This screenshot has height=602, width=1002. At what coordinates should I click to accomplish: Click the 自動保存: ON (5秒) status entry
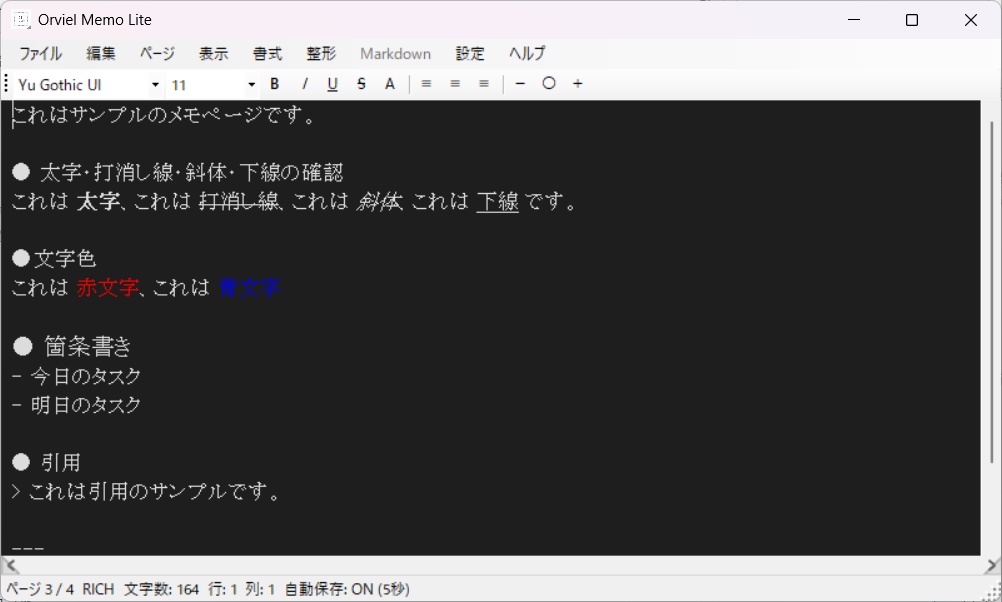click(347, 589)
